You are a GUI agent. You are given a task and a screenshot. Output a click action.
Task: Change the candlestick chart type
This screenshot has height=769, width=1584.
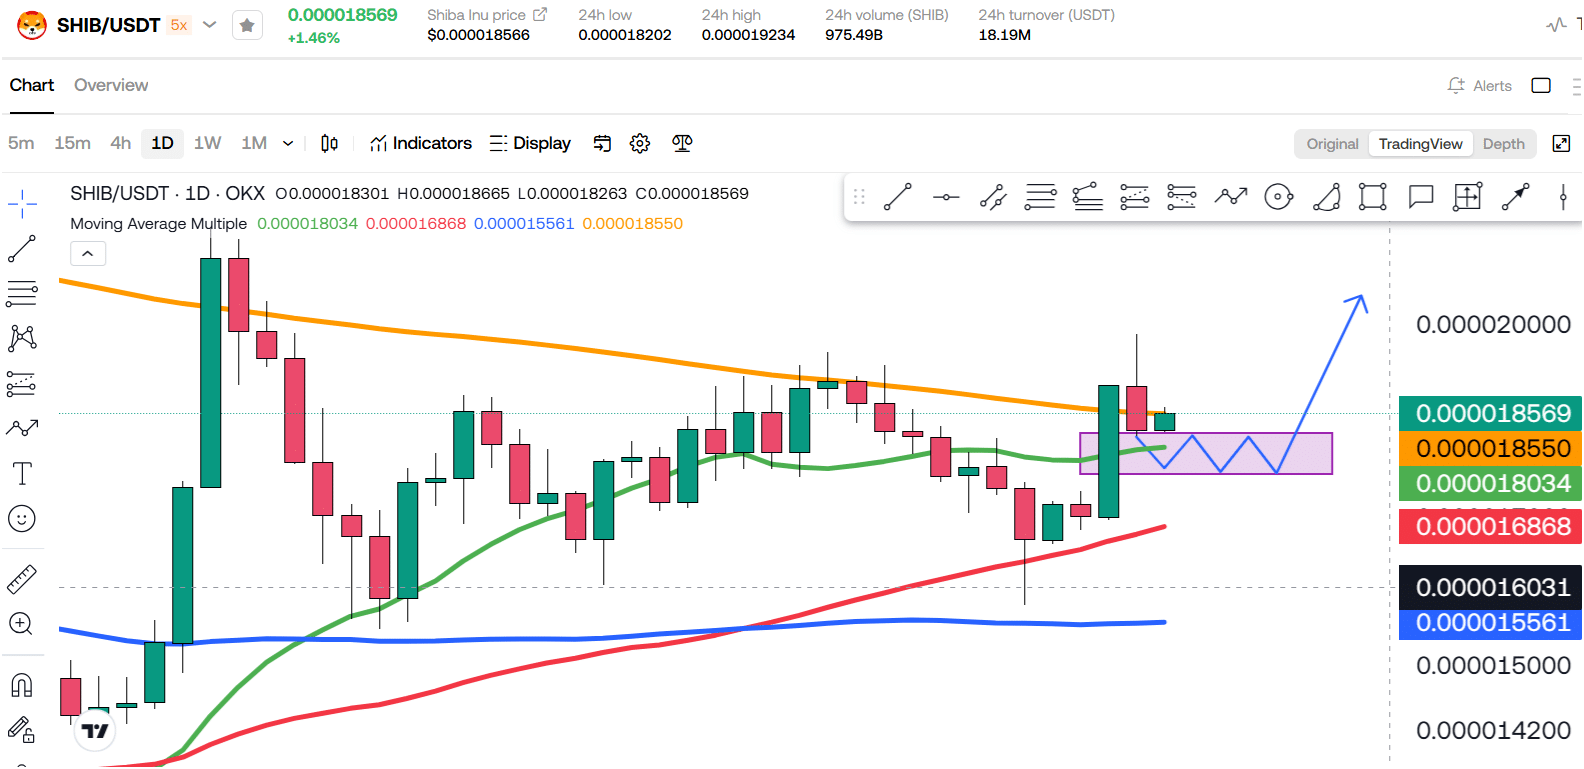pos(329,143)
